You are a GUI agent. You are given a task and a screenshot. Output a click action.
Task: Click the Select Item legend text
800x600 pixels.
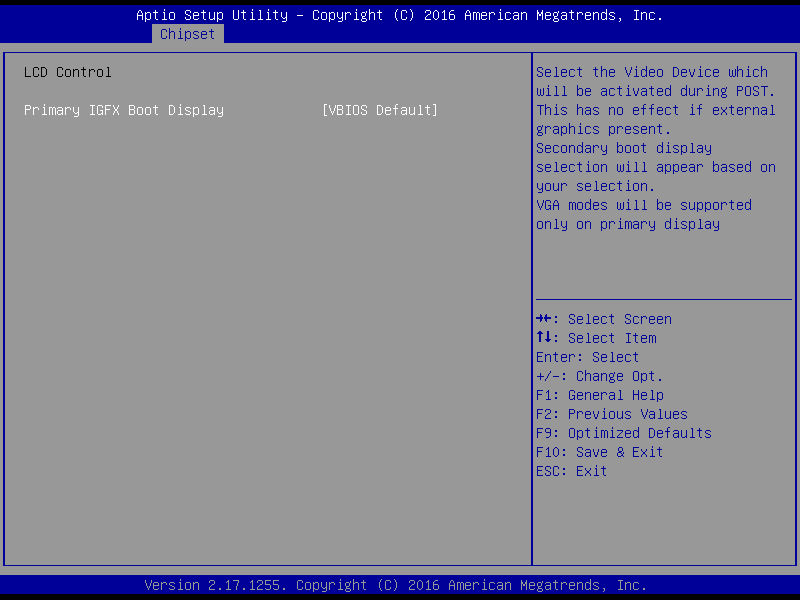pyautogui.click(x=611, y=338)
